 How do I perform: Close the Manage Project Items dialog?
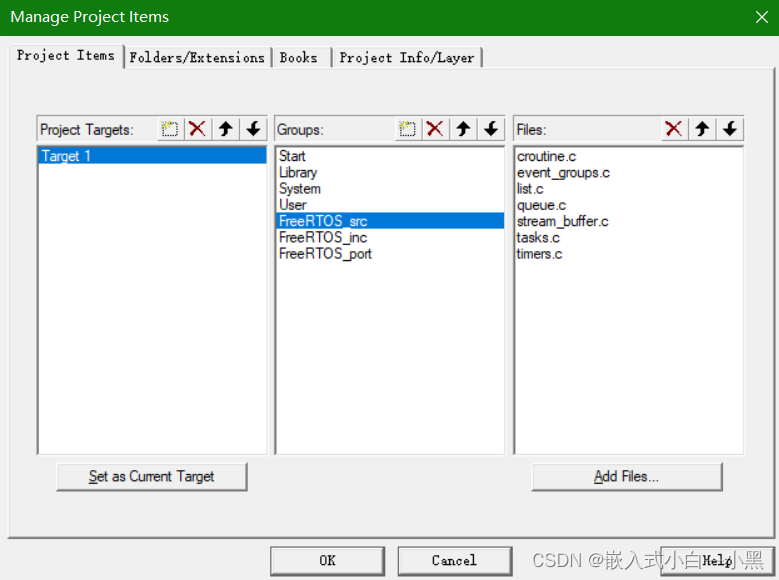[762, 17]
